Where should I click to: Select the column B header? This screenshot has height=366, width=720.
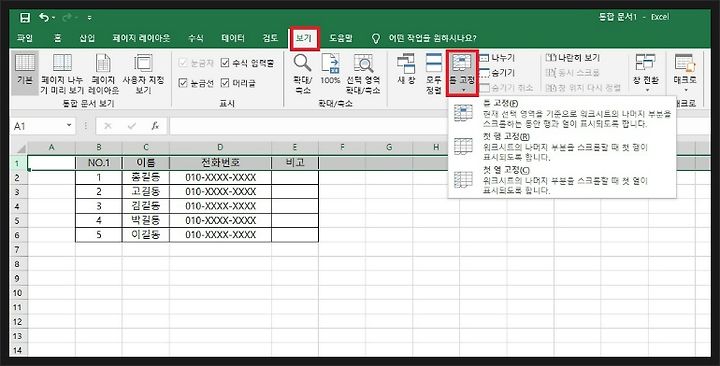click(x=98, y=148)
